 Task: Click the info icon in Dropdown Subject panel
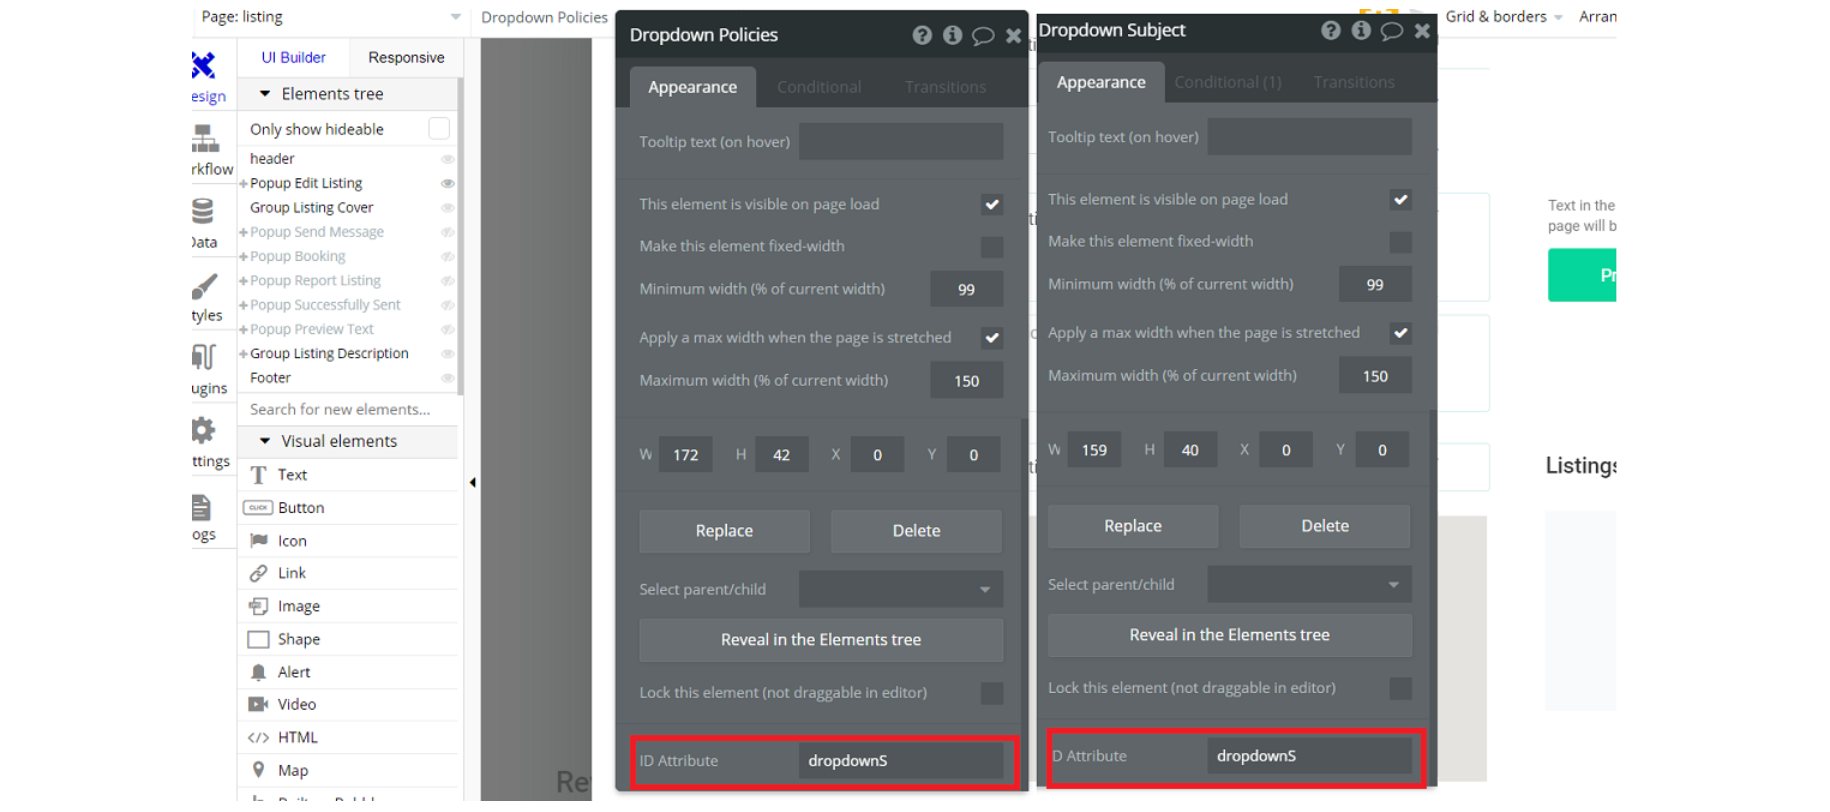click(1361, 31)
